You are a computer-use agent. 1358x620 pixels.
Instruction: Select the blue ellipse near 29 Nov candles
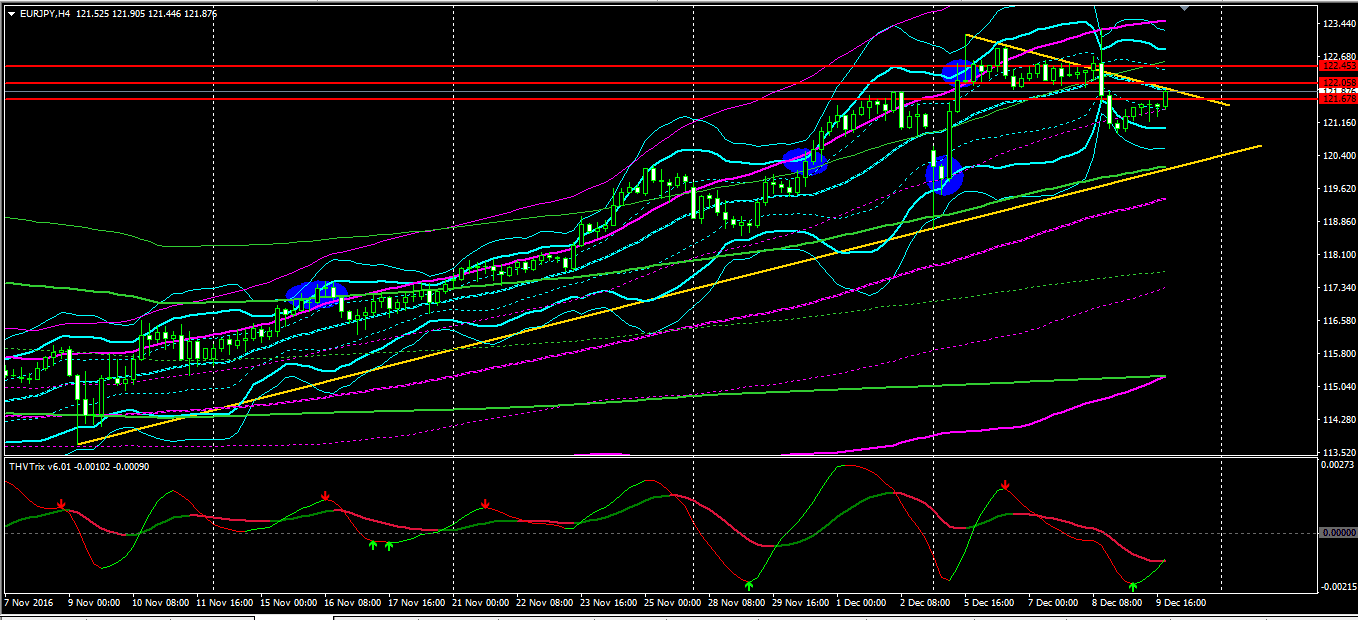[x=804, y=161]
